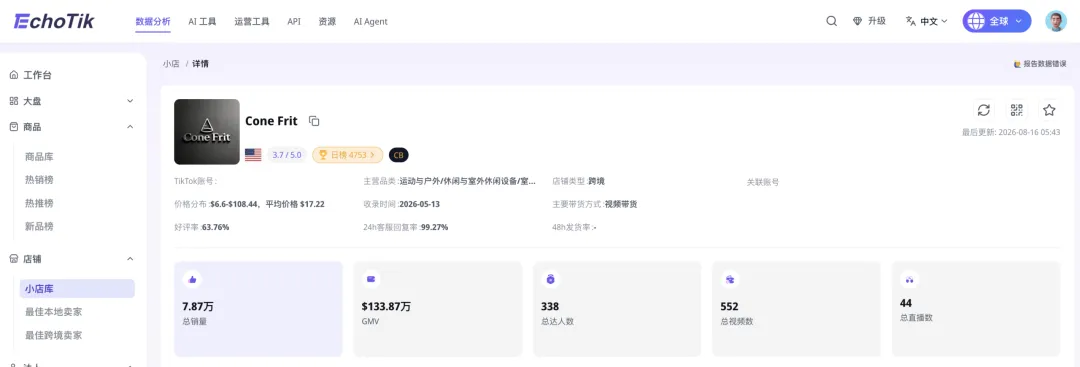Select the 总直播数 44 card
1080x367 pixels.
[x=976, y=309]
